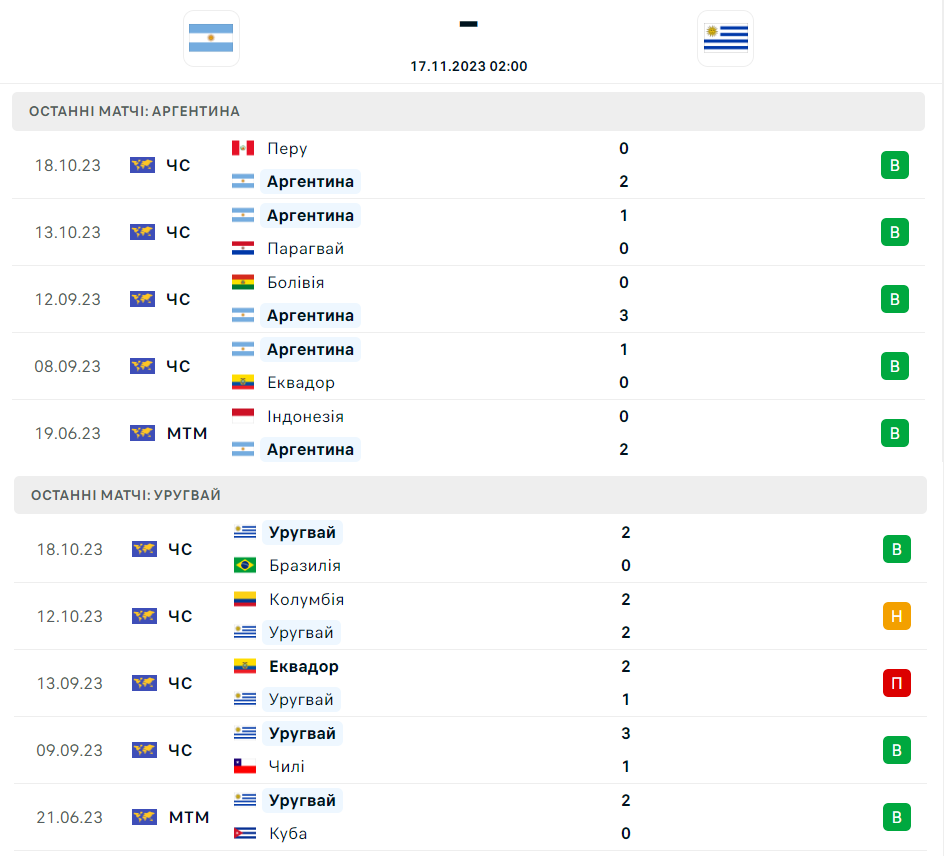Click the Chile flag icon
This screenshot has height=856, width=944.
(x=245, y=767)
